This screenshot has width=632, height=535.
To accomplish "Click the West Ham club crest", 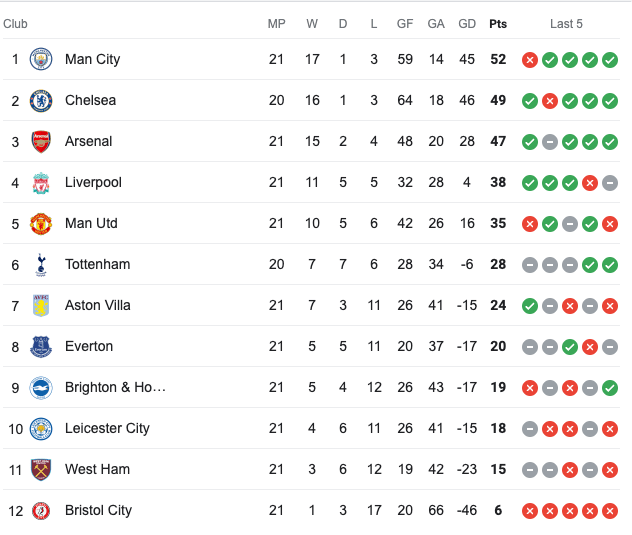I will [x=41, y=470].
